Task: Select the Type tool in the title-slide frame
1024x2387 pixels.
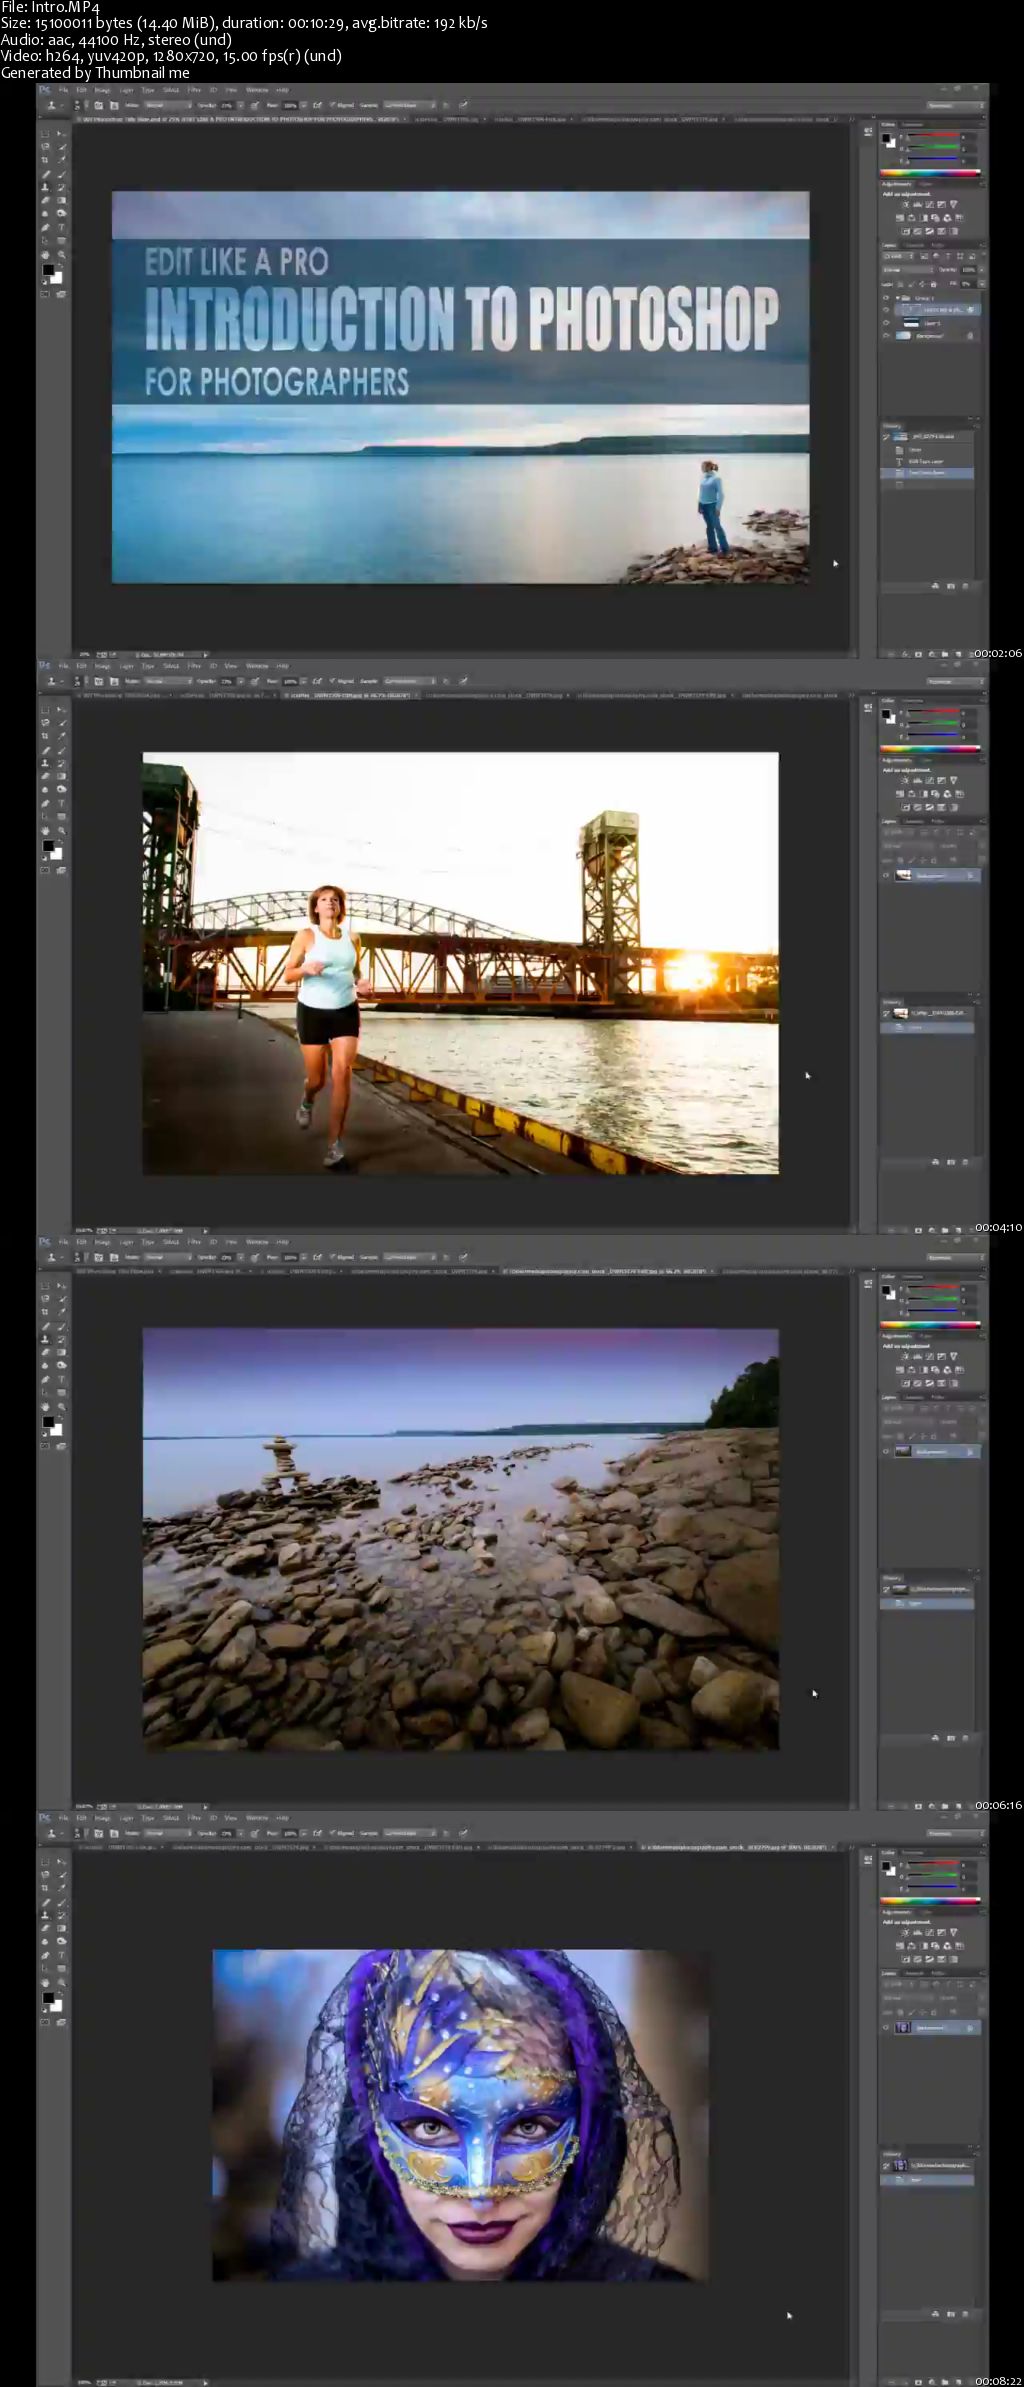Action: [x=61, y=227]
